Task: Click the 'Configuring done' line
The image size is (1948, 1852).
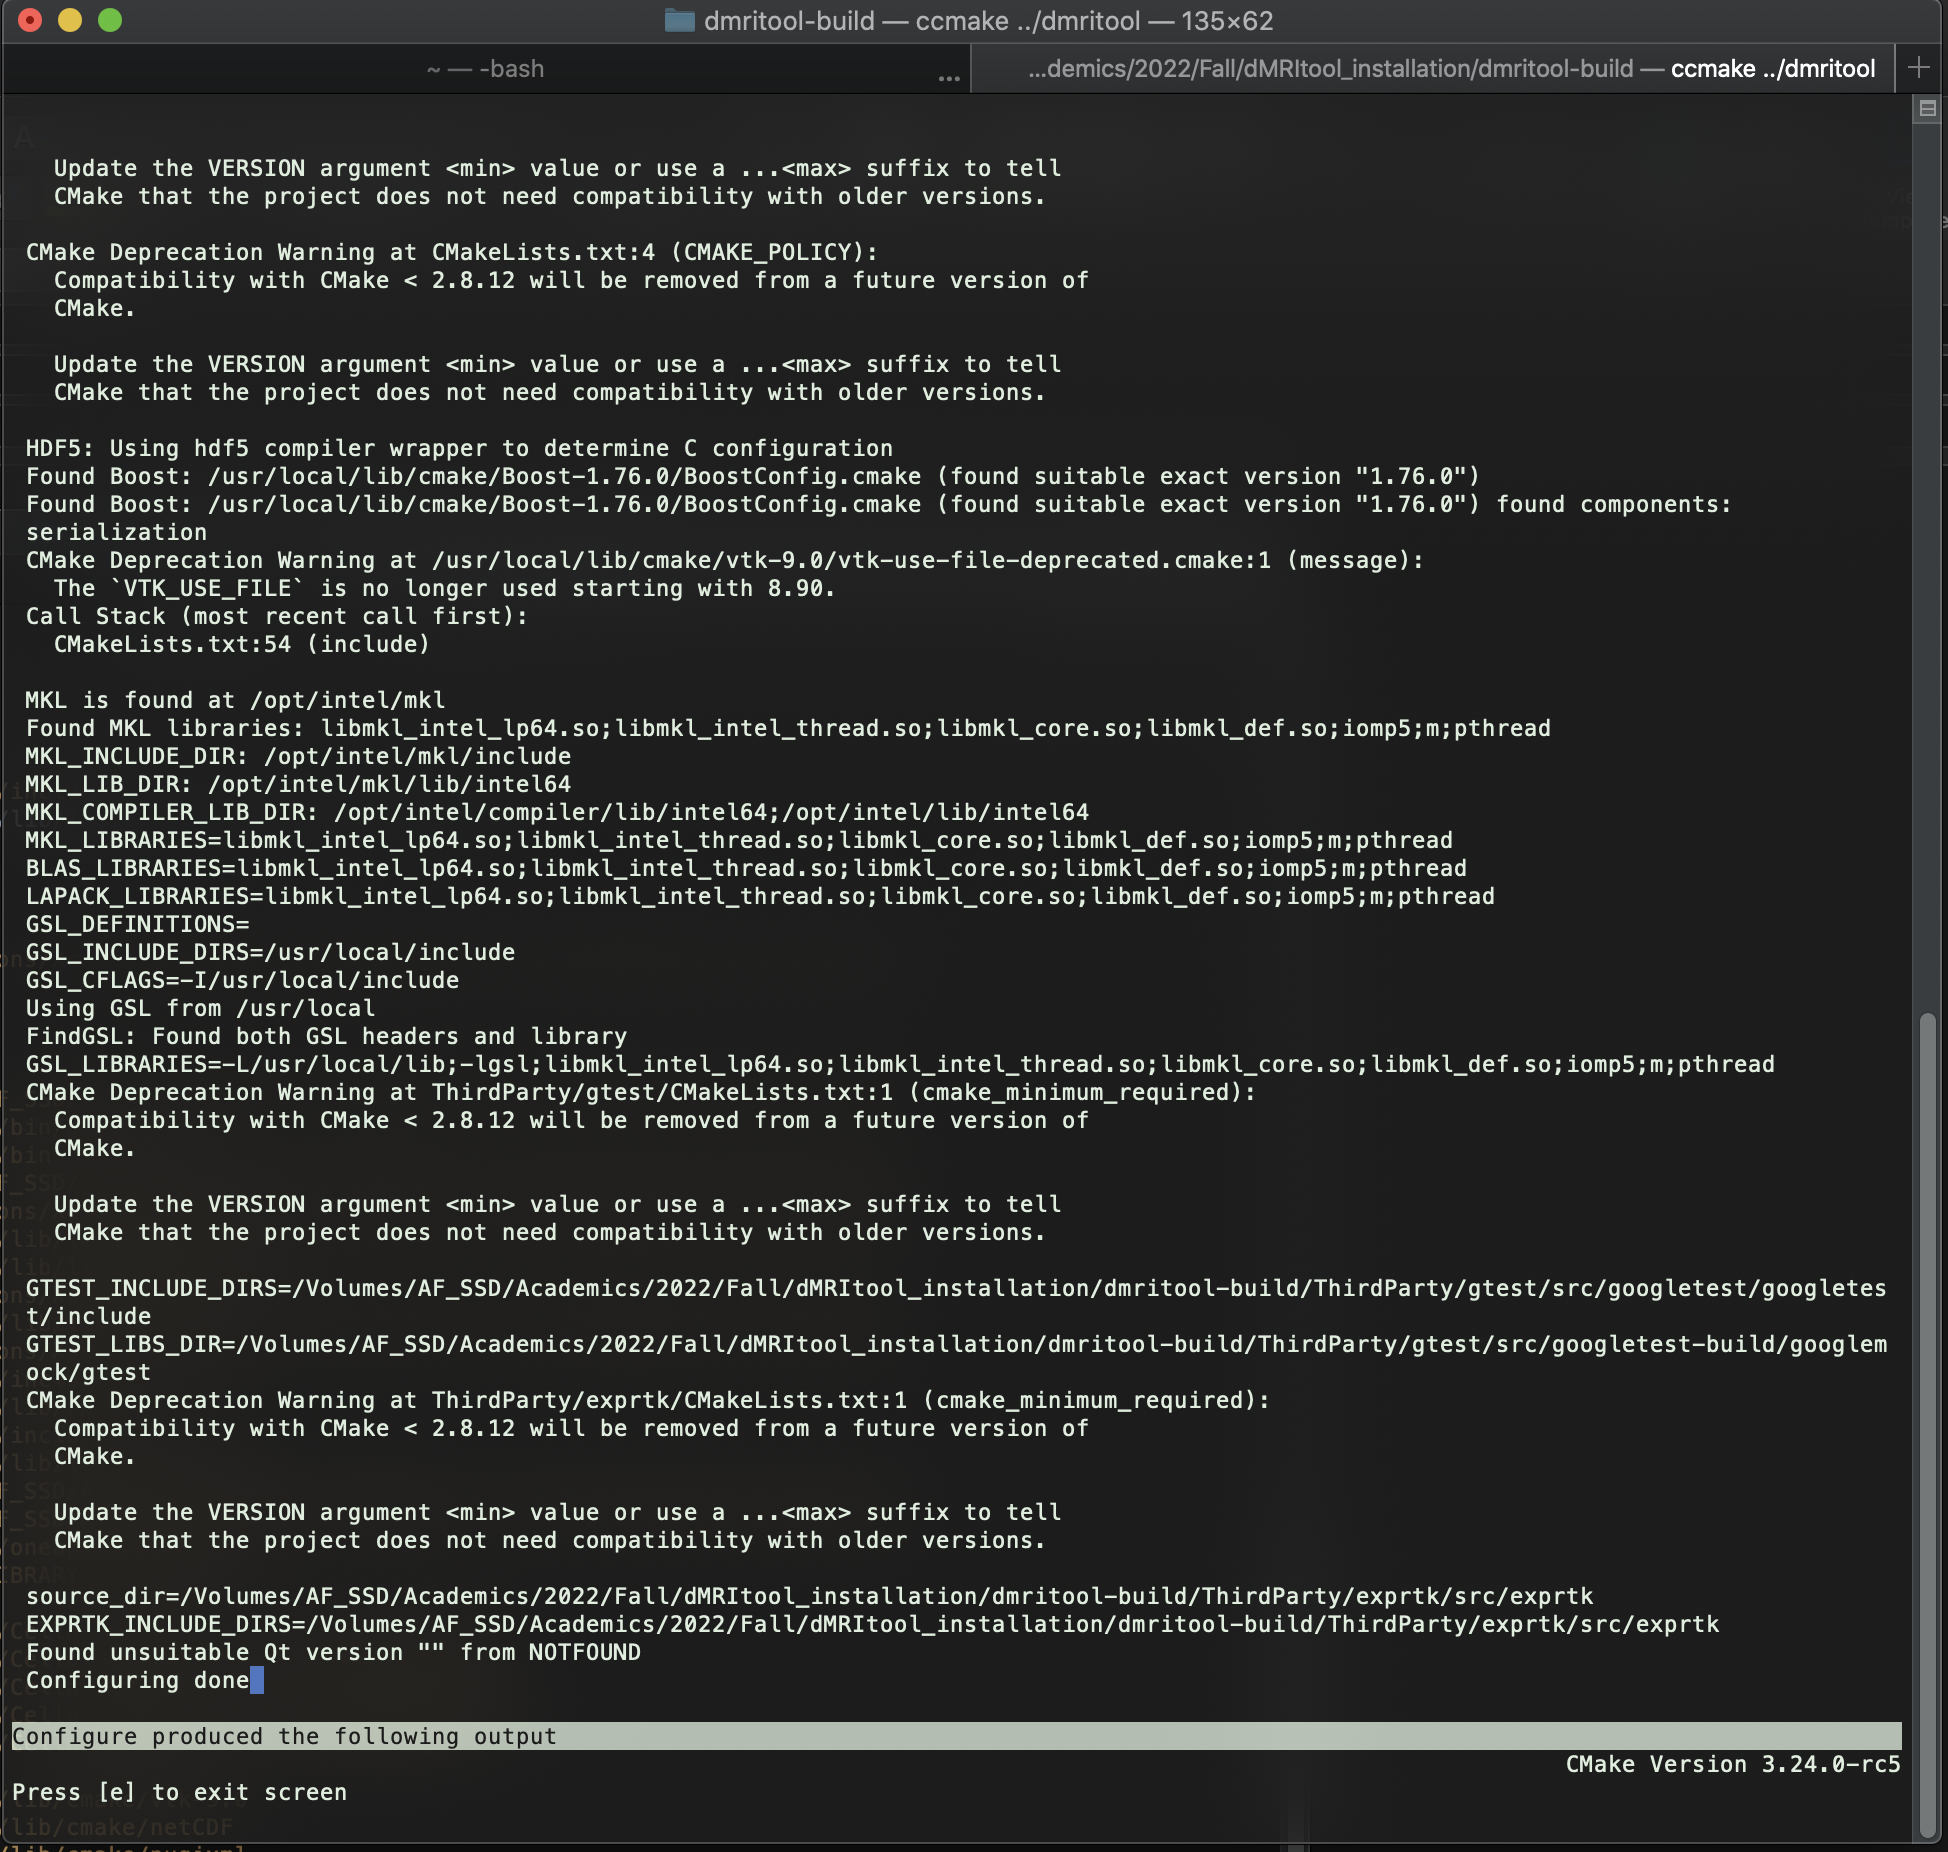Action: (137, 1680)
